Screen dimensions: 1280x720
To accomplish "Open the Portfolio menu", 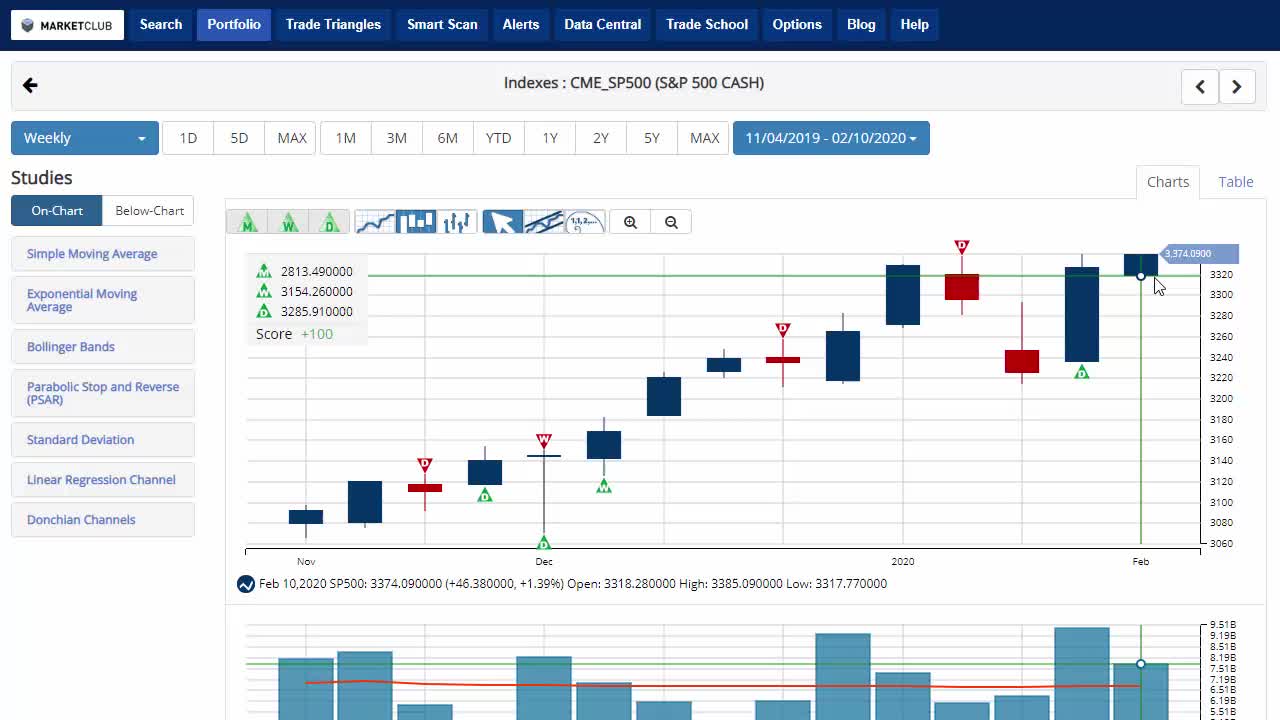I will pyautogui.click(x=234, y=24).
